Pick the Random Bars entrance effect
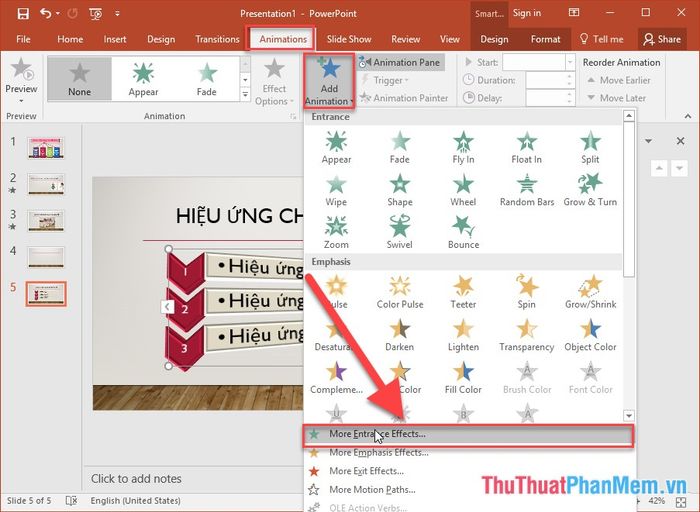The image size is (700, 512). click(x=527, y=190)
